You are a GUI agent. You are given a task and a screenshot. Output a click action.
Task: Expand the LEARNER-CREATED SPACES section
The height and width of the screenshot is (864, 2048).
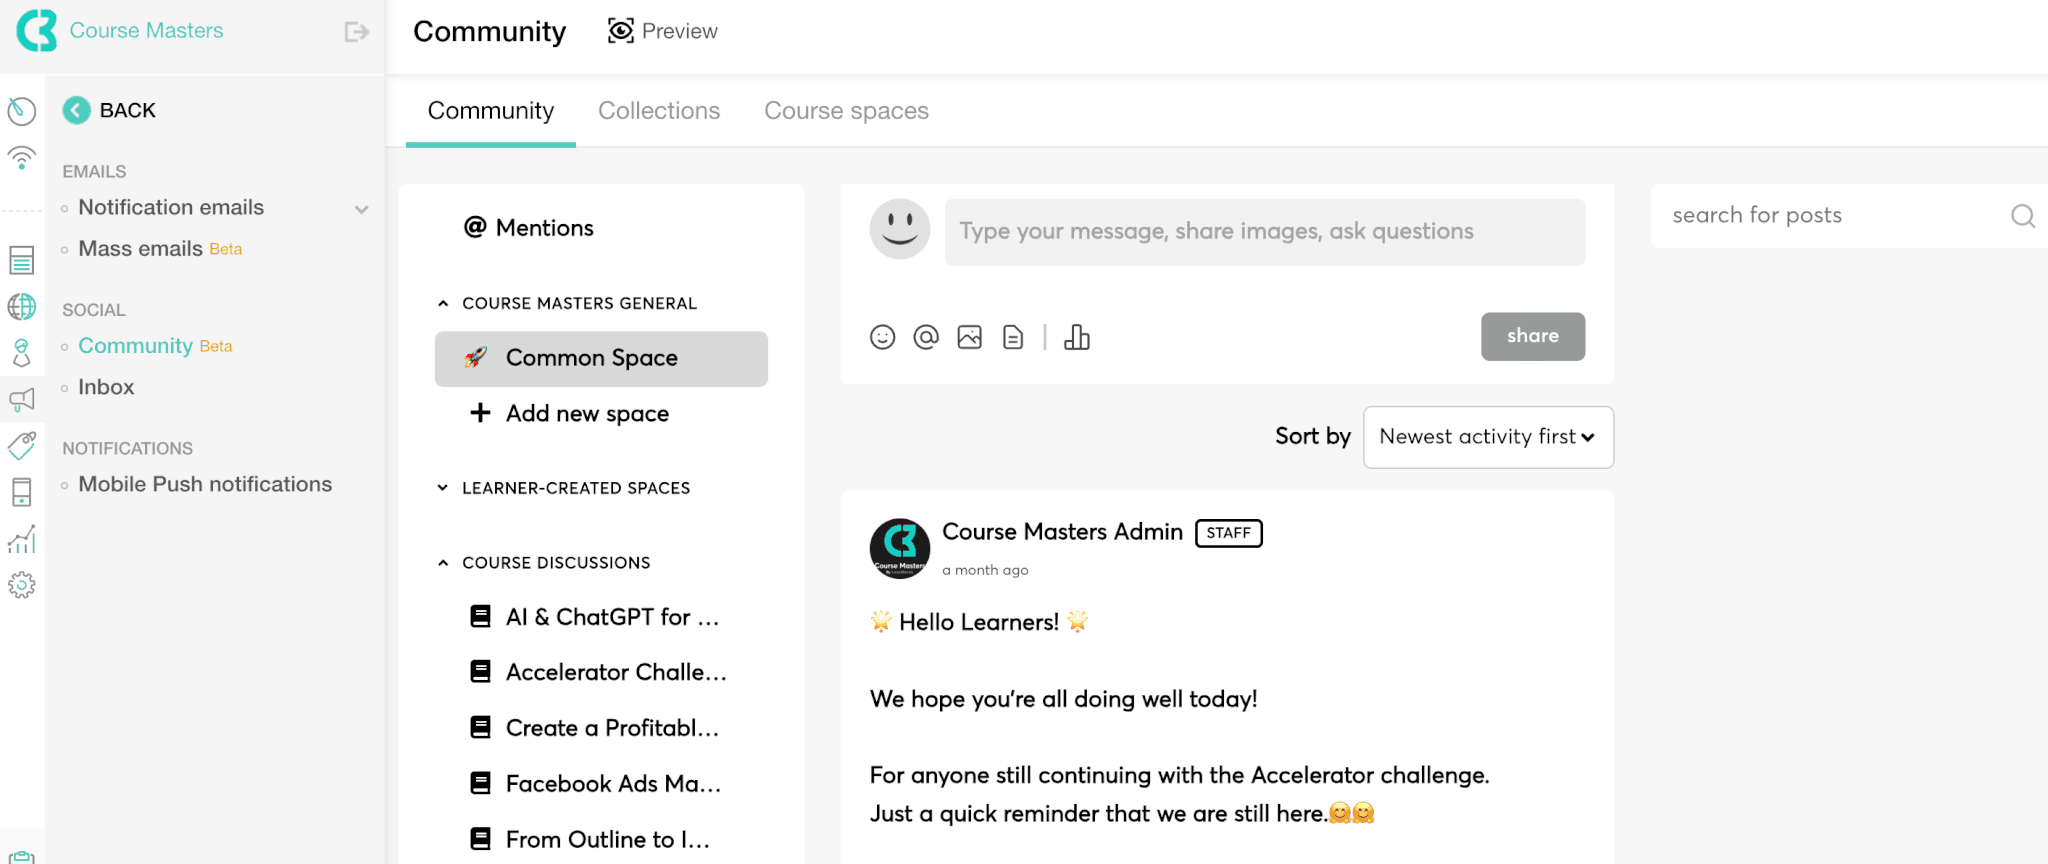pyautogui.click(x=443, y=488)
